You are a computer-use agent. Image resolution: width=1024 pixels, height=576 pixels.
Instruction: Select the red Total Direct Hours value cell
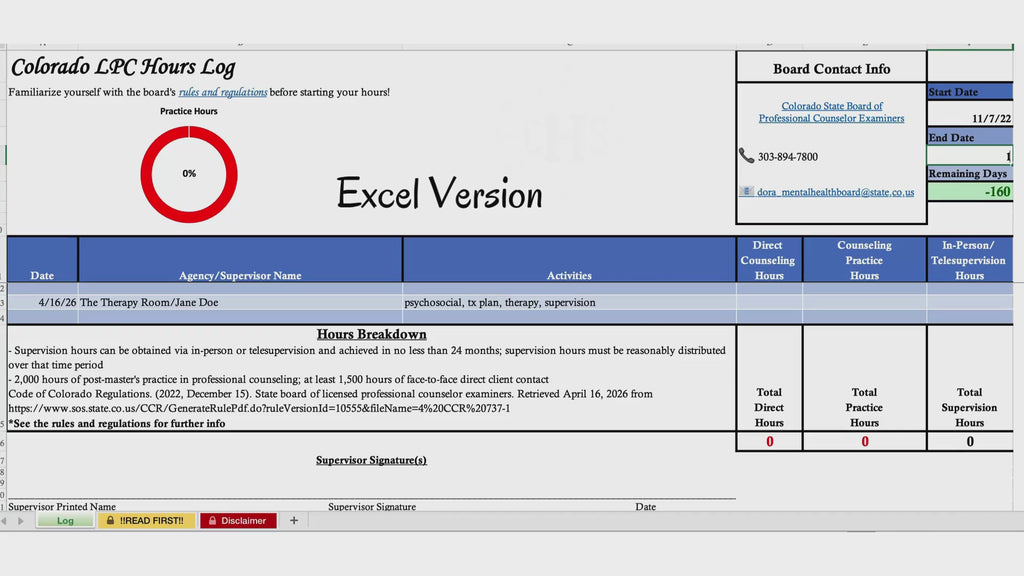tap(769, 441)
